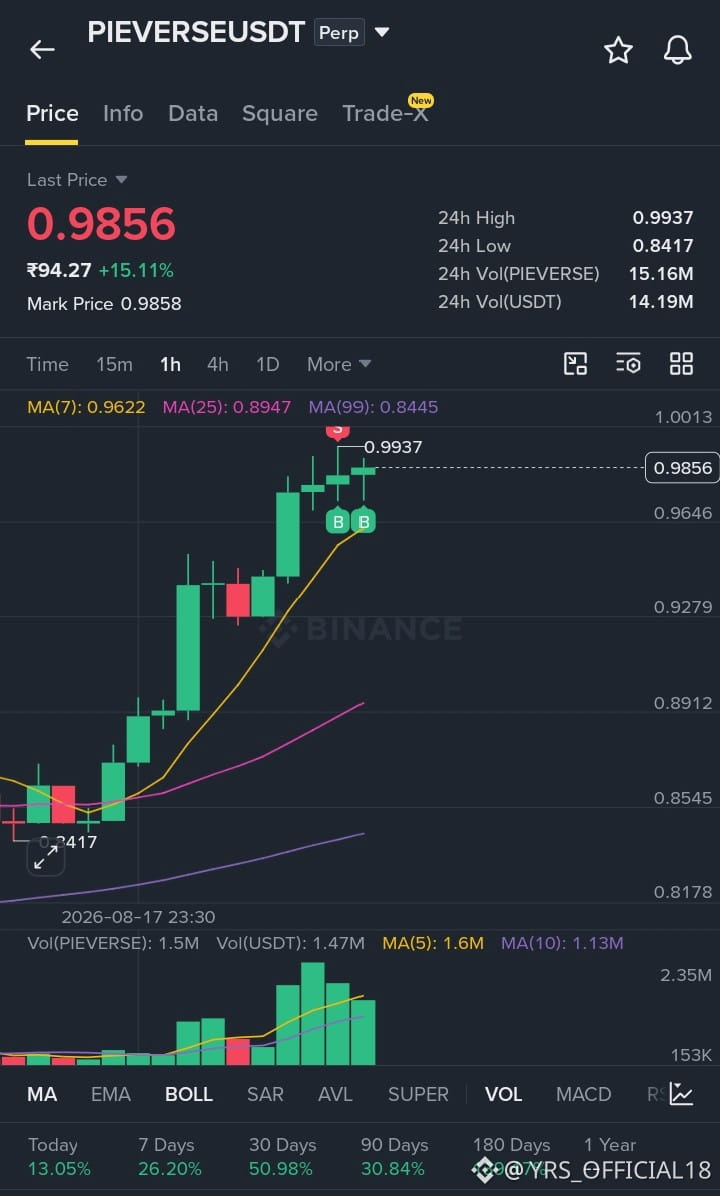Select the Time chart interval
The image size is (720, 1196).
[47, 365]
